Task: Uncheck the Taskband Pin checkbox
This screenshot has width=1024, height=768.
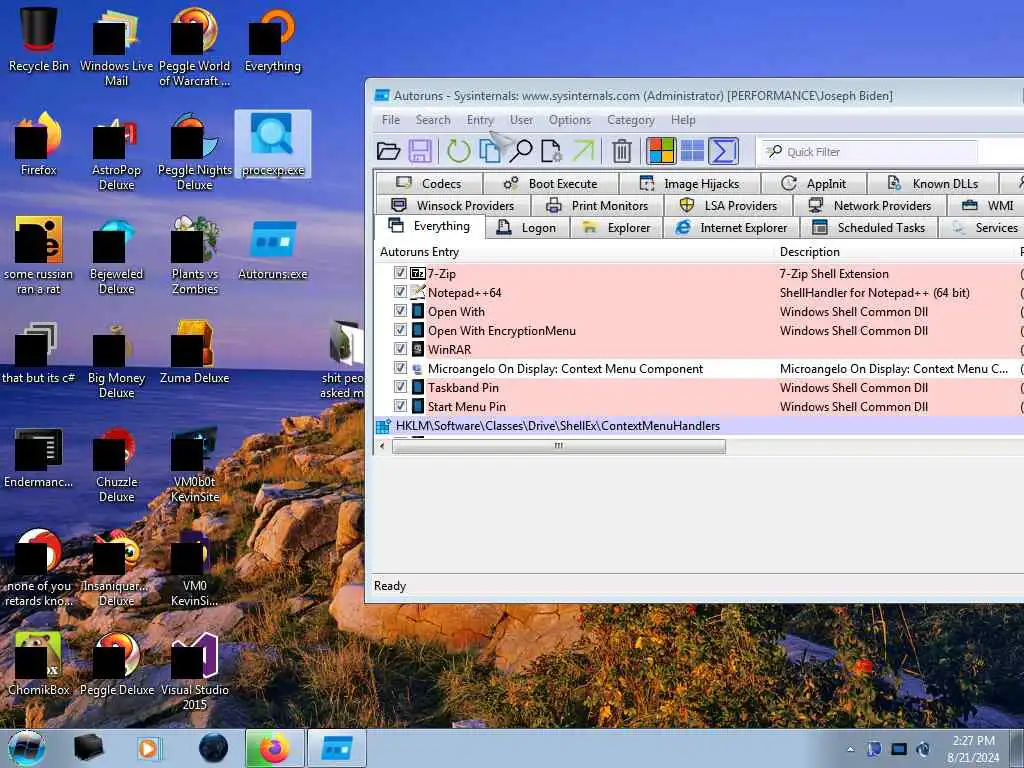Action: (400, 387)
